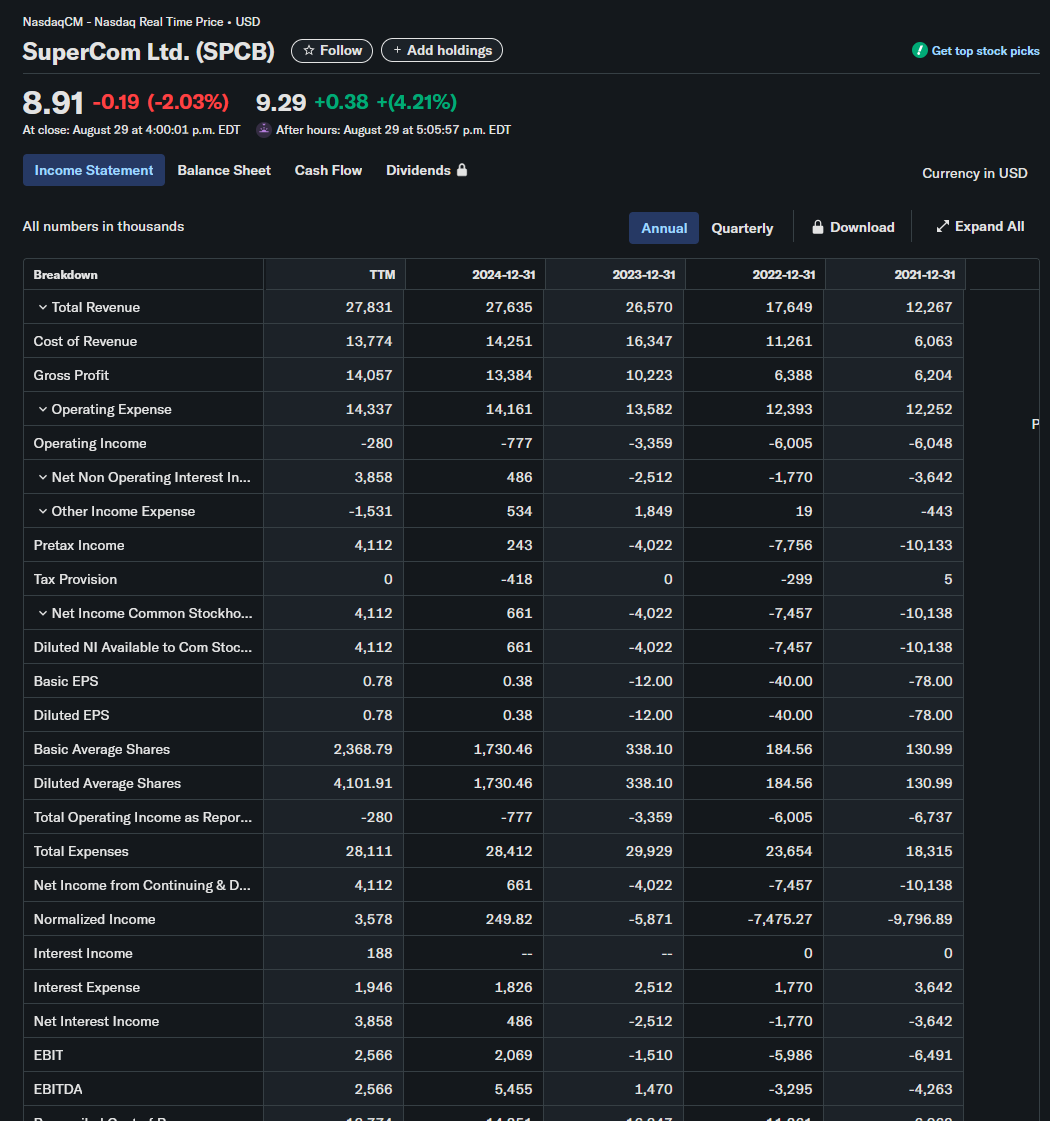Click the Basic Average Shares label

point(101,749)
